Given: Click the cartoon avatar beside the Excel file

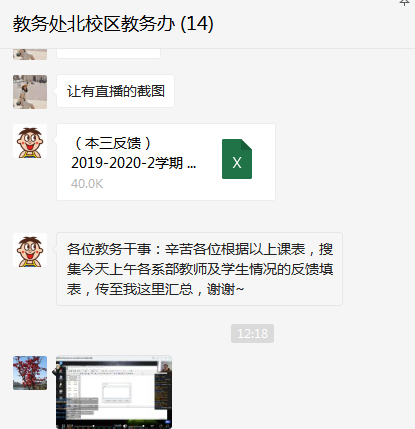Looking at the screenshot, I should pos(30,141).
